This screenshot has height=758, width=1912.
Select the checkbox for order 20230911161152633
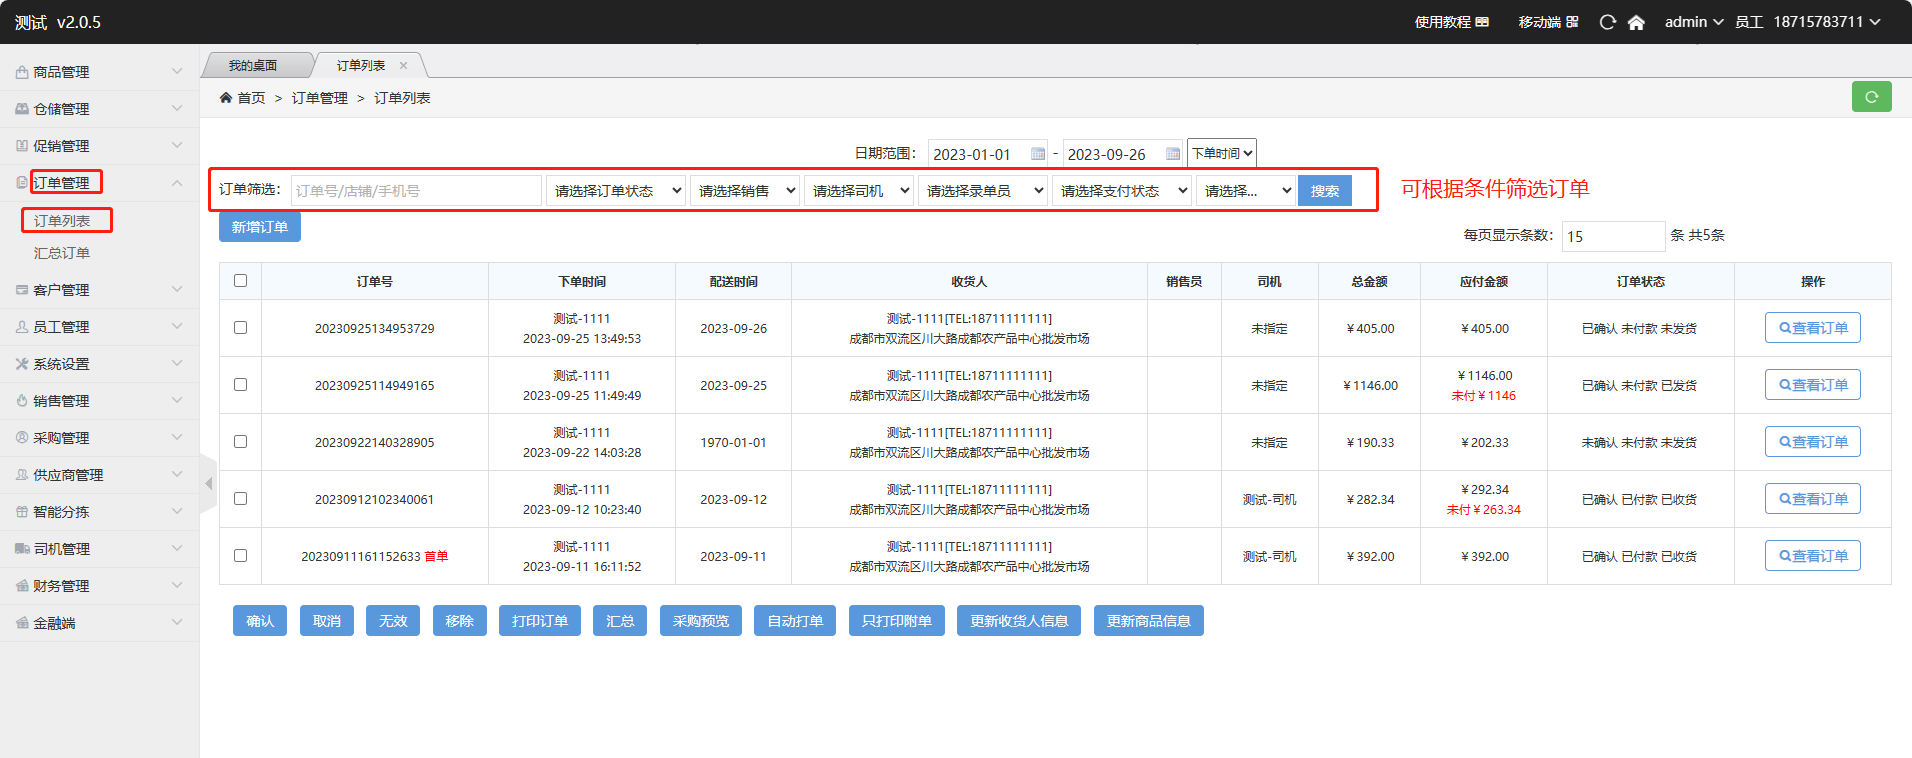click(240, 556)
